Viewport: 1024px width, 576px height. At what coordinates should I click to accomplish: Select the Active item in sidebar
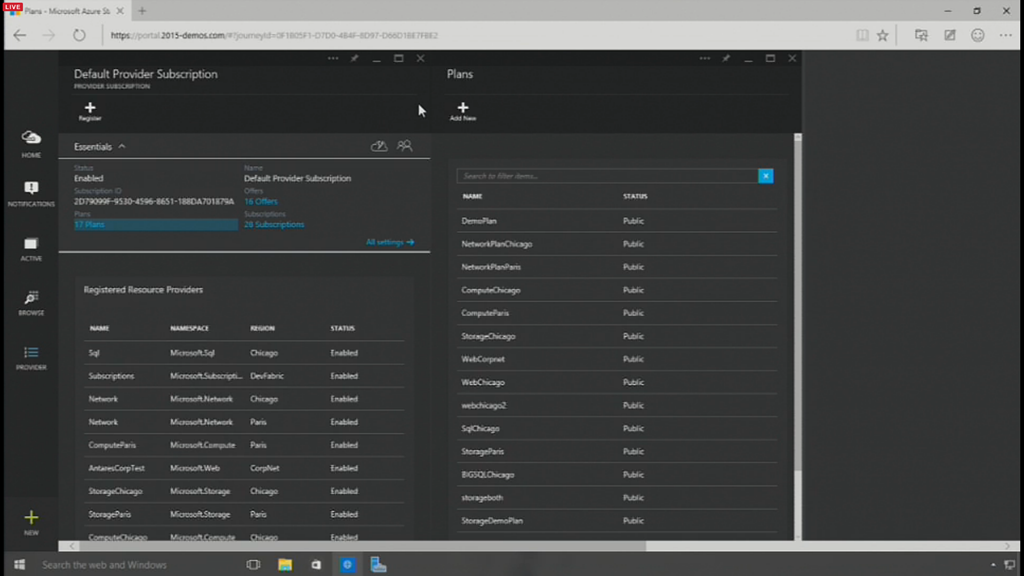click(31, 244)
